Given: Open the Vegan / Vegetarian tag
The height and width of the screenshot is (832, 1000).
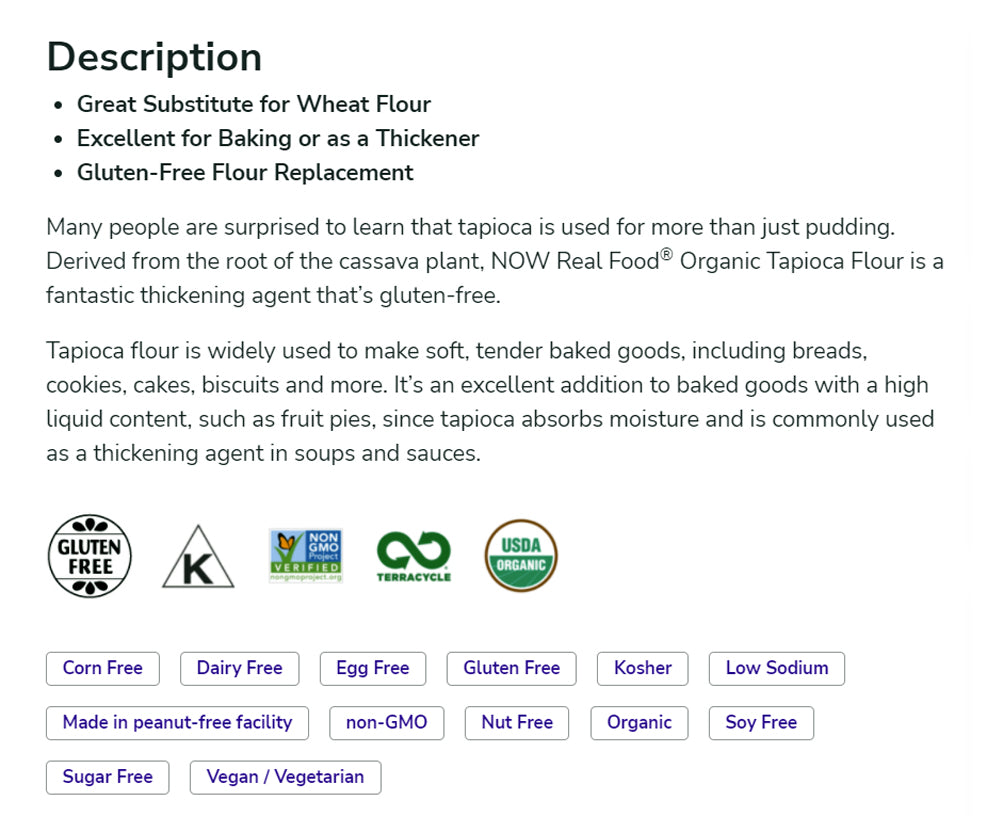Looking at the screenshot, I should coord(286,776).
